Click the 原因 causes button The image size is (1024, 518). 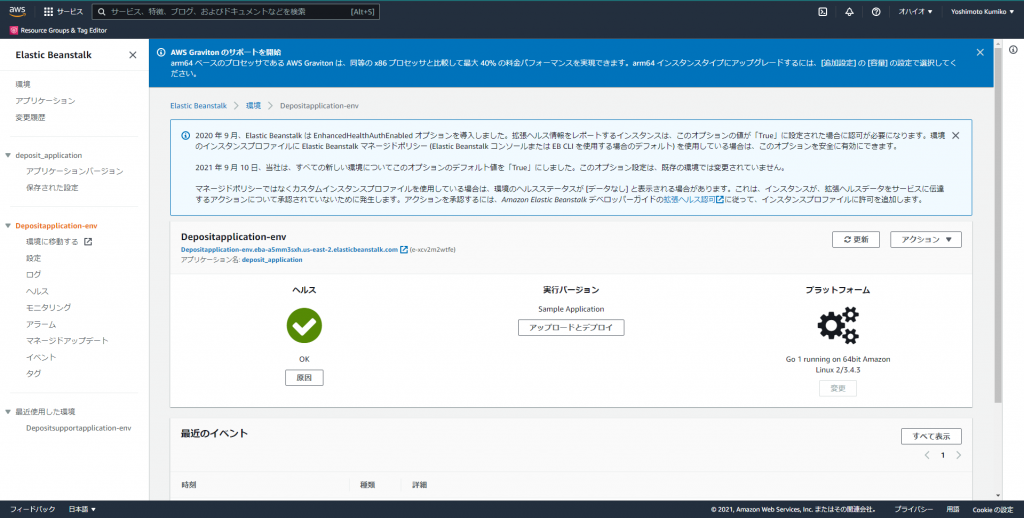coord(304,378)
